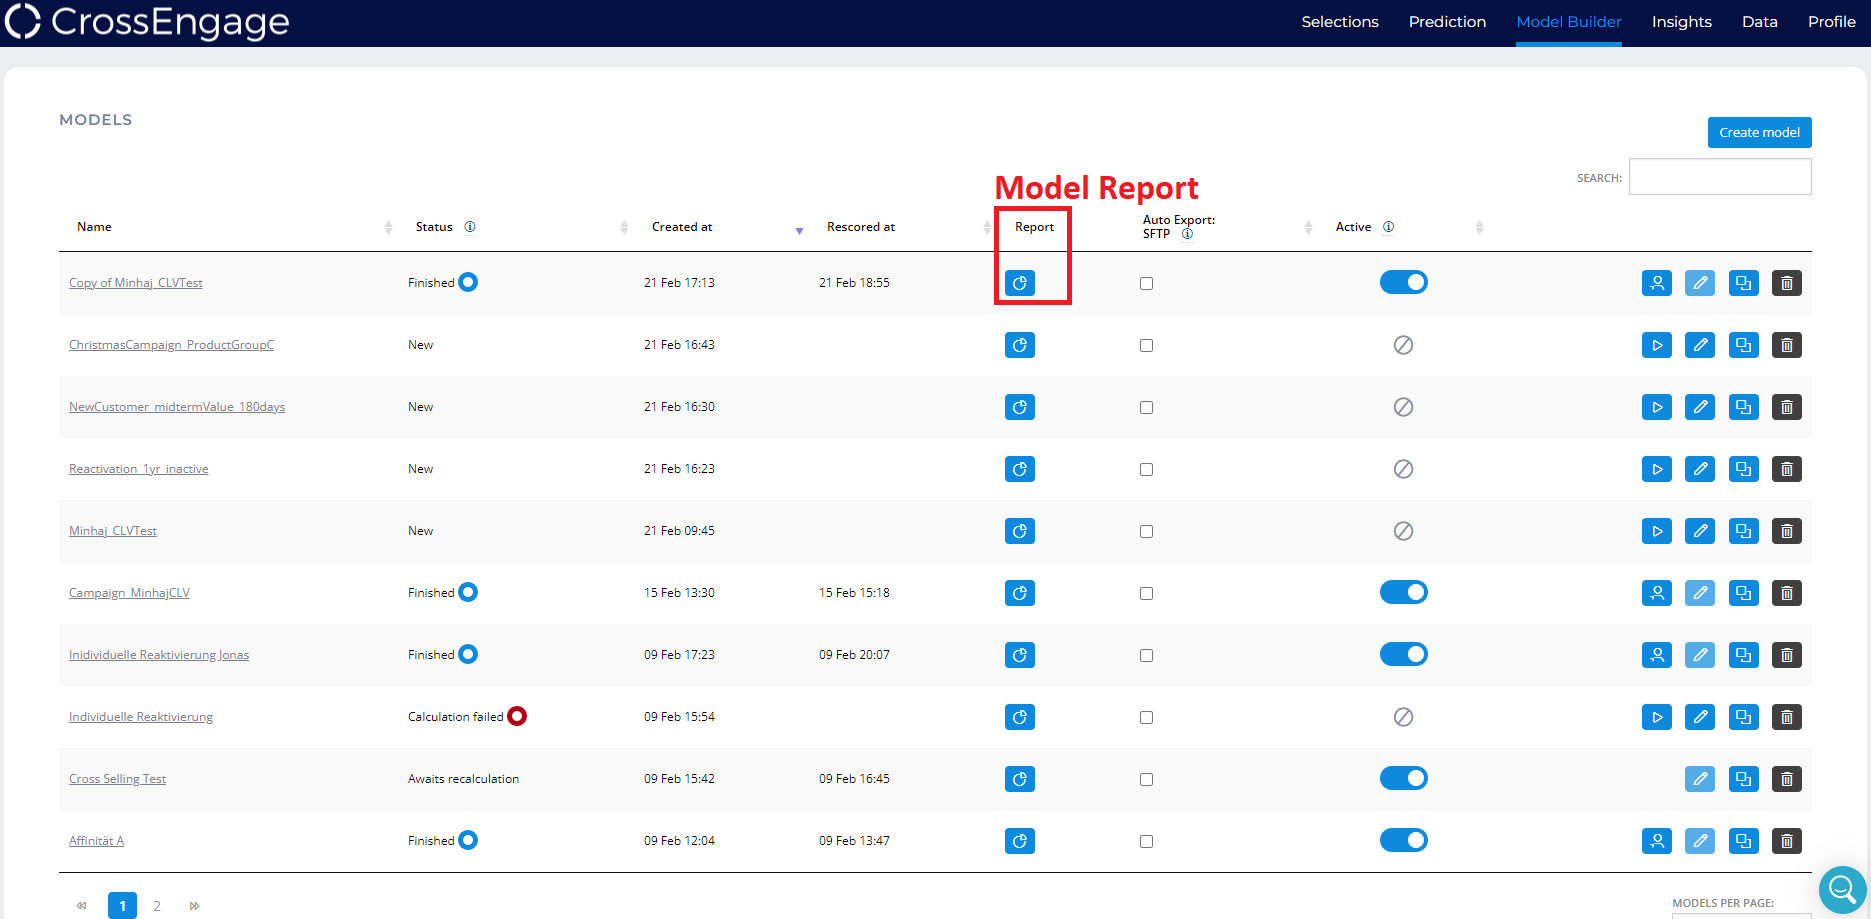
Task: Focus the model Search input field
Action: tap(1719, 177)
